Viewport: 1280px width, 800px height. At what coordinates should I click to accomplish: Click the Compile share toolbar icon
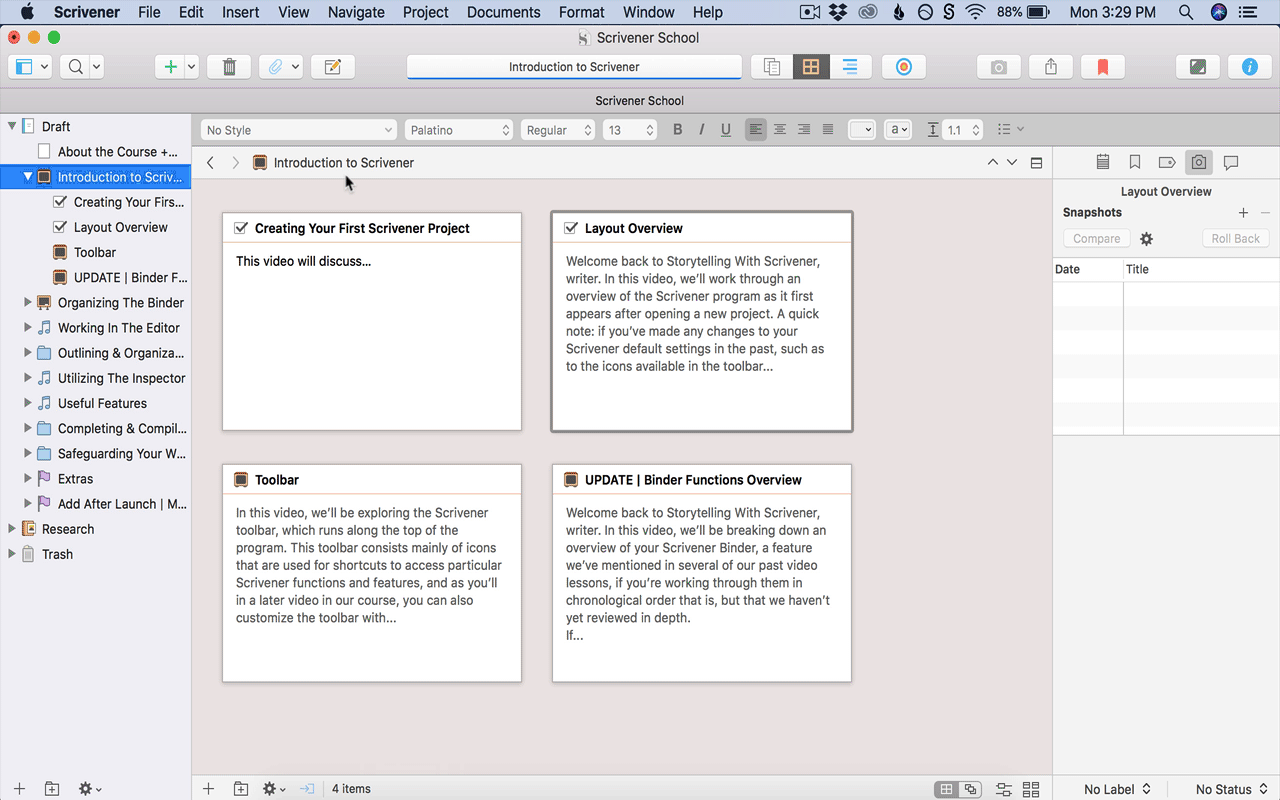1051,67
